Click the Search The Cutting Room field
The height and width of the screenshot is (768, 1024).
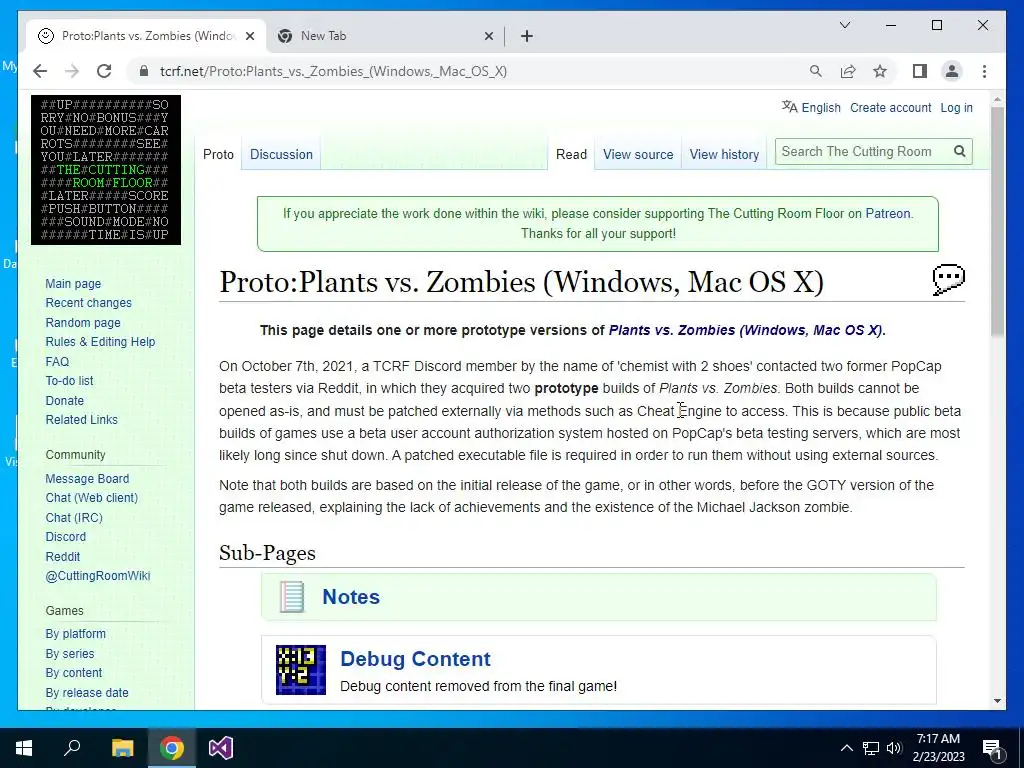pyautogui.click(x=862, y=152)
